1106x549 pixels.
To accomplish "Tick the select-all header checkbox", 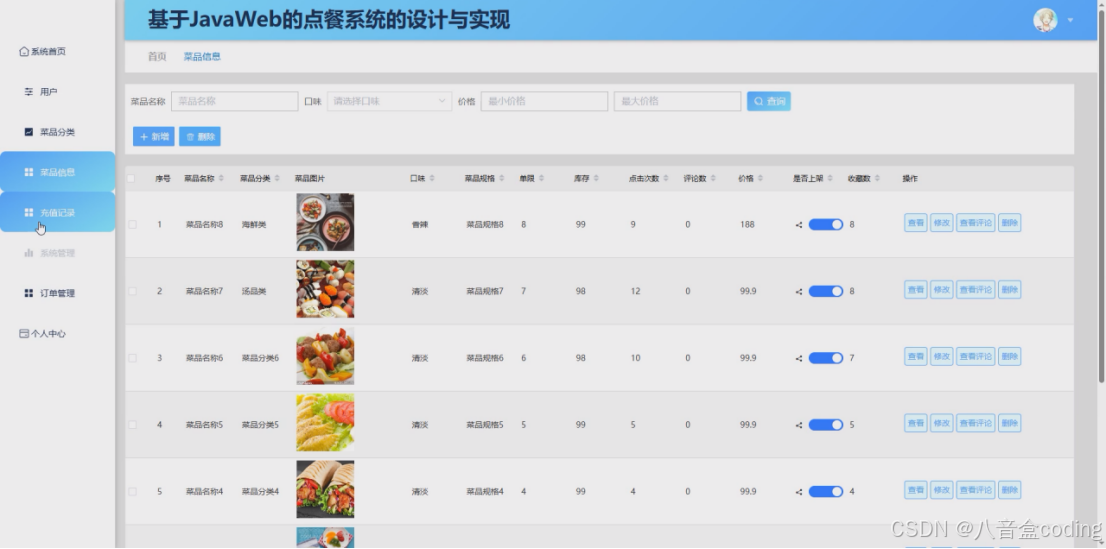I will click(131, 179).
